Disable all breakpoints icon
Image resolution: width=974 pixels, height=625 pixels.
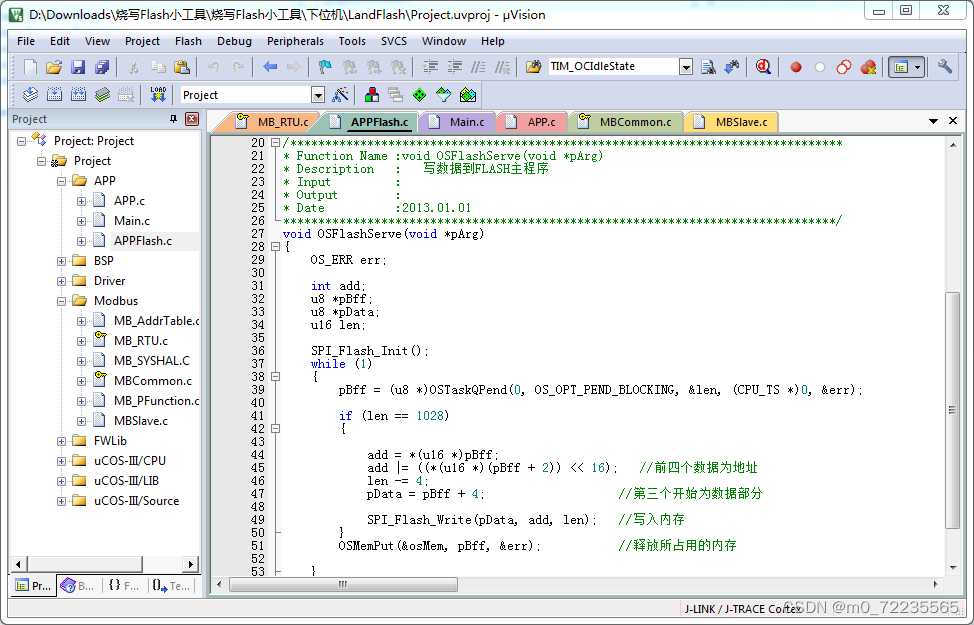coord(844,66)
